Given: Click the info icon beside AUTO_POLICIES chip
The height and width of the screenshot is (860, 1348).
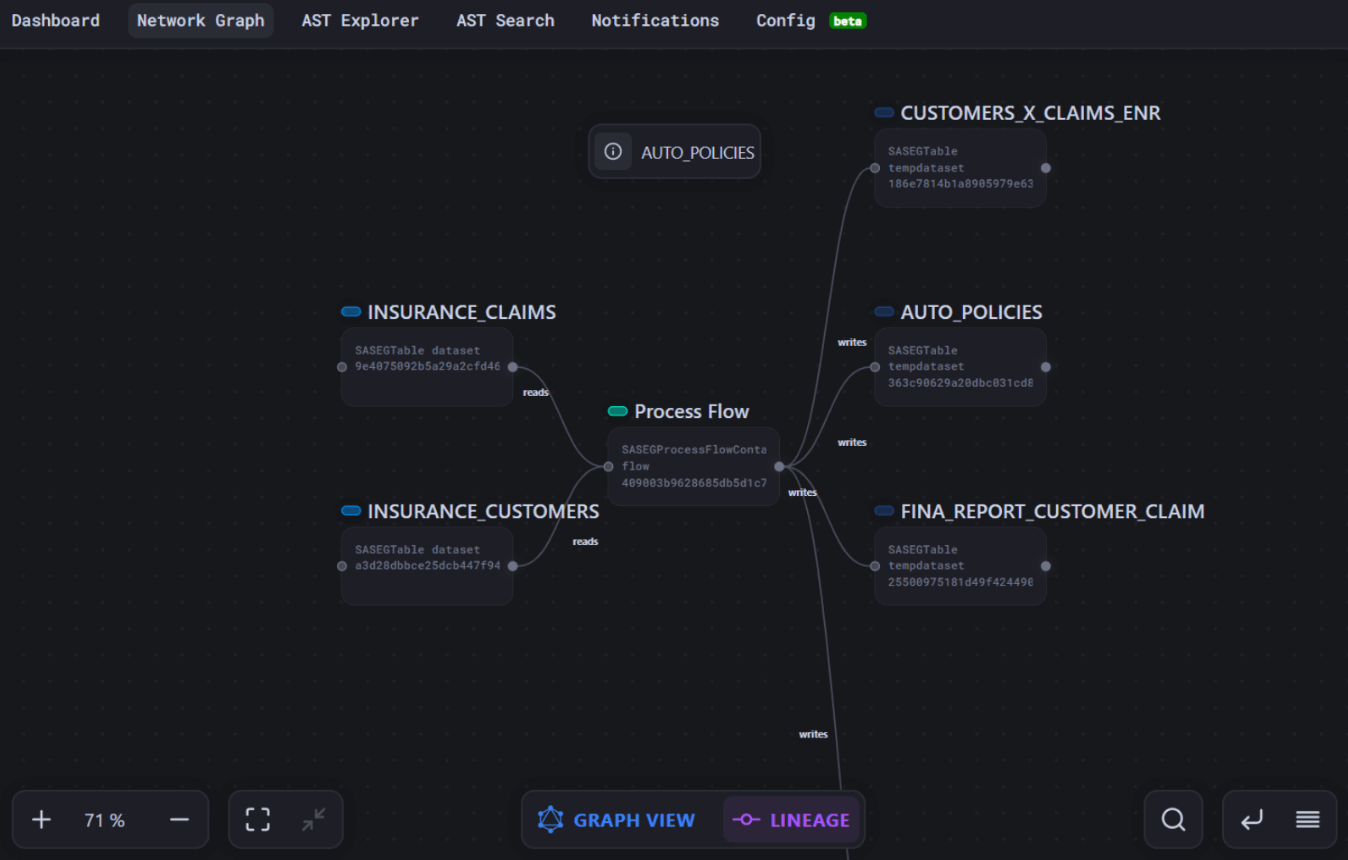Looking at the screenshot, I should [x=613, y=152].
